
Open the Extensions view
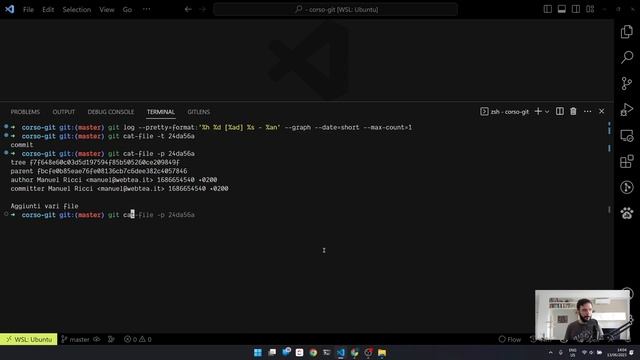[x=627, y=162]
